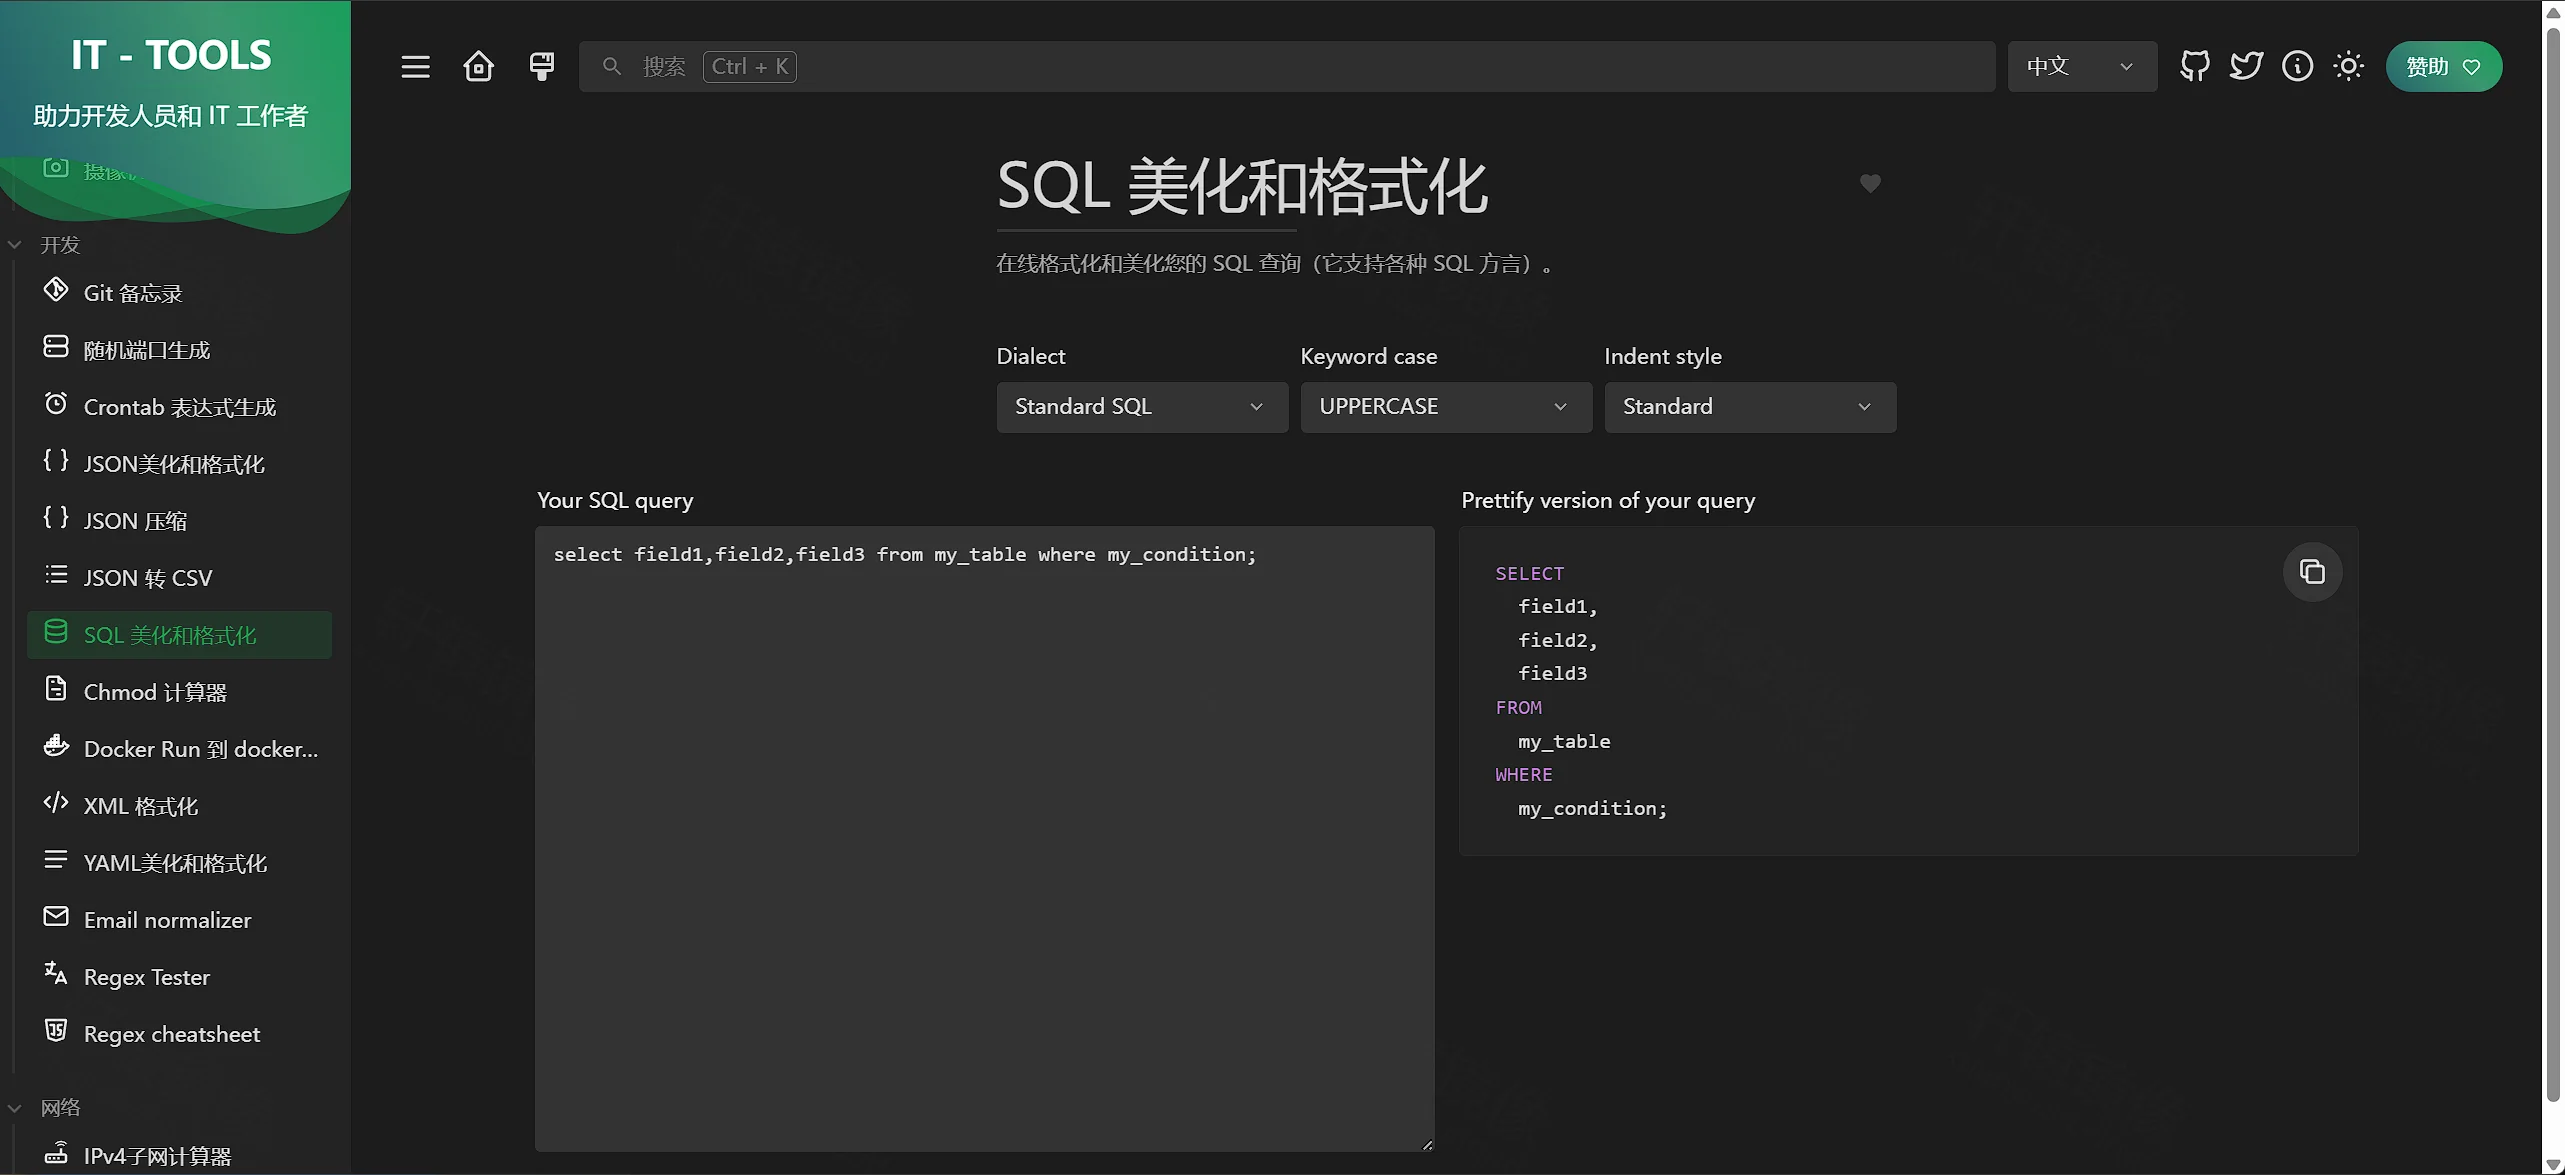The width and height of the screenshot is (2565, 1175).
Task: Open Regex Tester tool
Action: (180, 977)
